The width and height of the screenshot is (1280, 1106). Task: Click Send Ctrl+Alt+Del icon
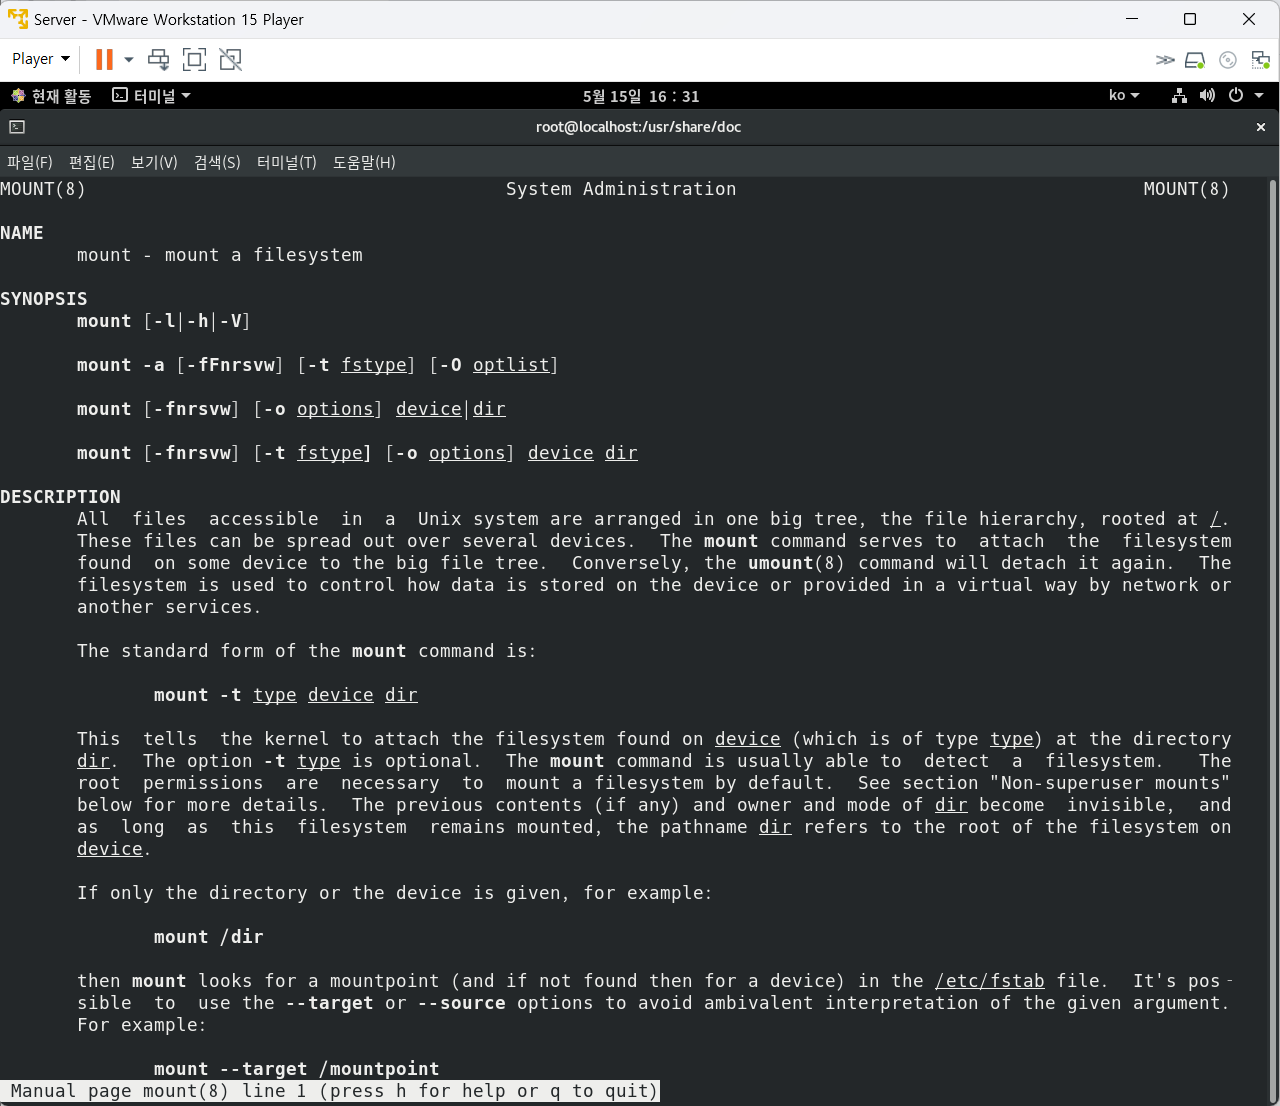tap(159, 59)
